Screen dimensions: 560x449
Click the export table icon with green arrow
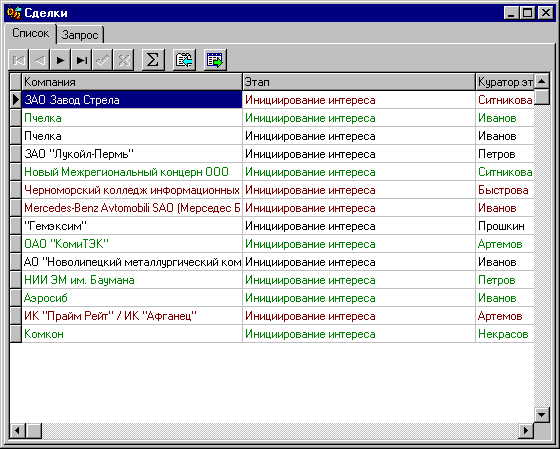click(x=215, y=60)
